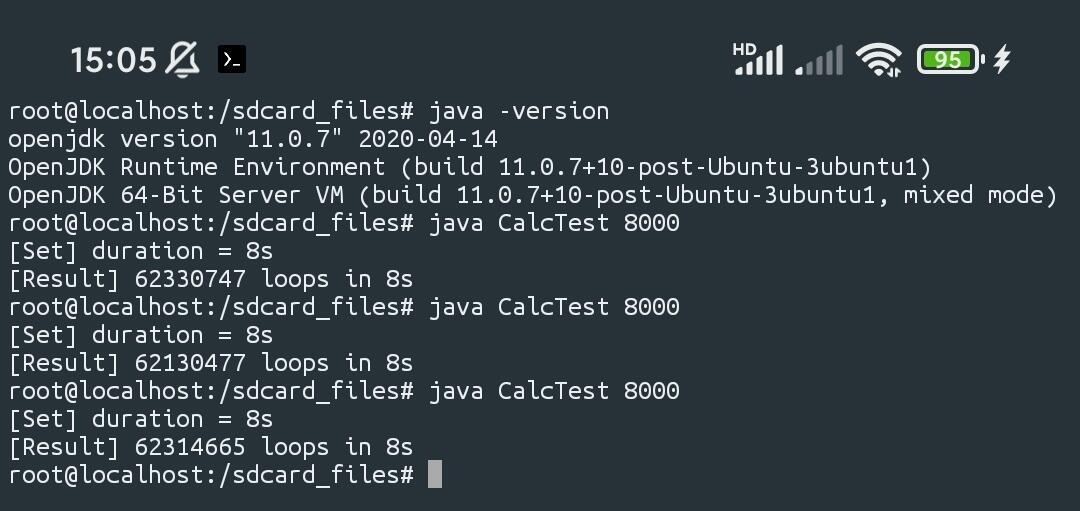Tap the muted bell silent mode icon
Image resolution: width=1080 pixels, height=511 pixels.
point(183,59)
